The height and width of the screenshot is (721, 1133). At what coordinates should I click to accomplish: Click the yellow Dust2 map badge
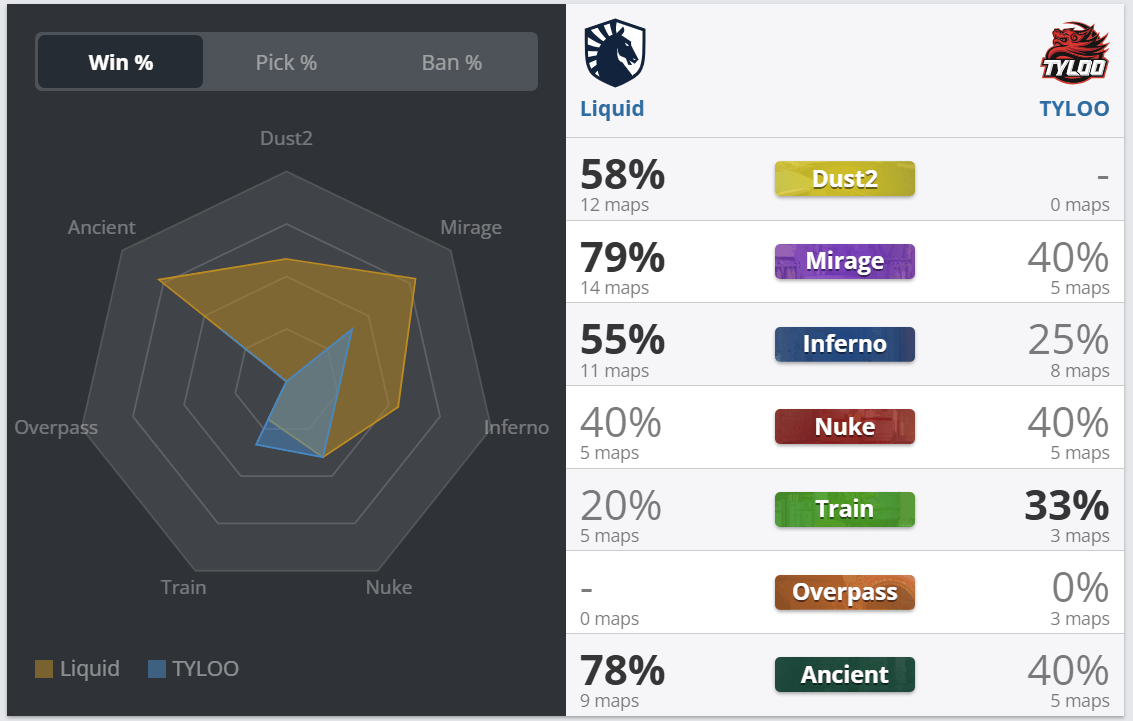pos(845,179)
